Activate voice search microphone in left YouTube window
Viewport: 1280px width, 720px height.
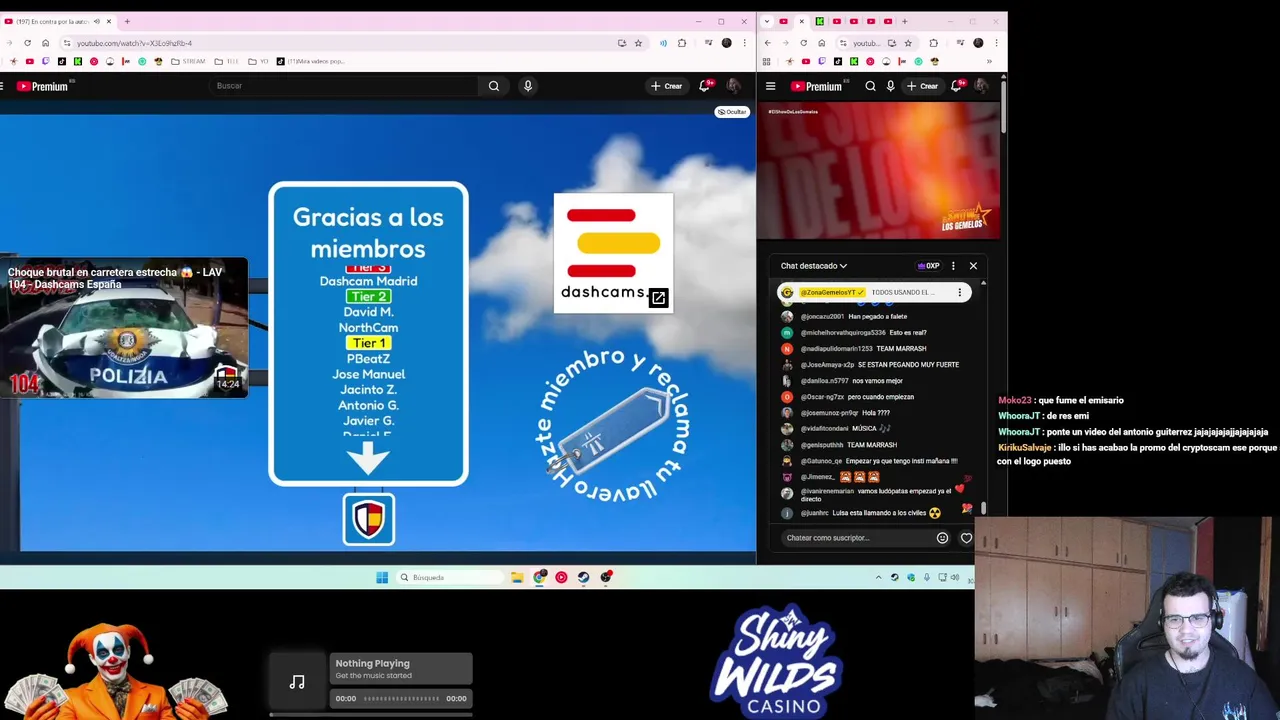tap(528, 86)
